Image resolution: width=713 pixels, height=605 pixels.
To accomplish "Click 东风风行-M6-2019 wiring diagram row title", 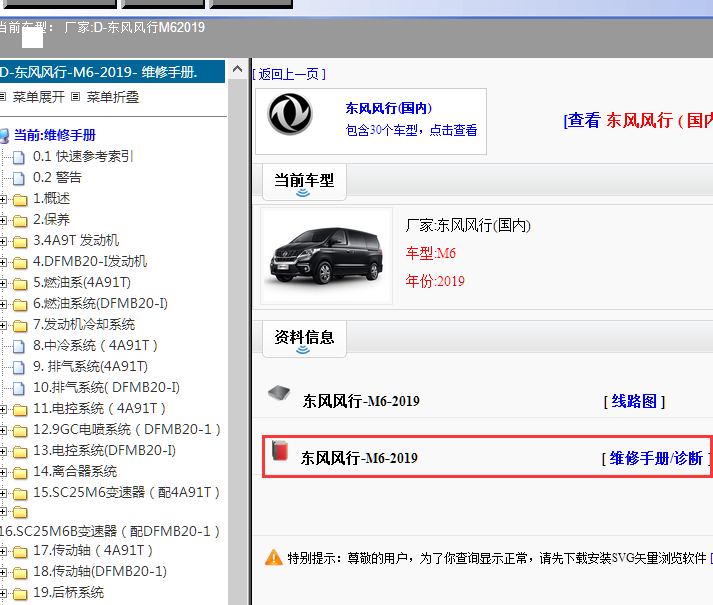I will pos(361,401).
